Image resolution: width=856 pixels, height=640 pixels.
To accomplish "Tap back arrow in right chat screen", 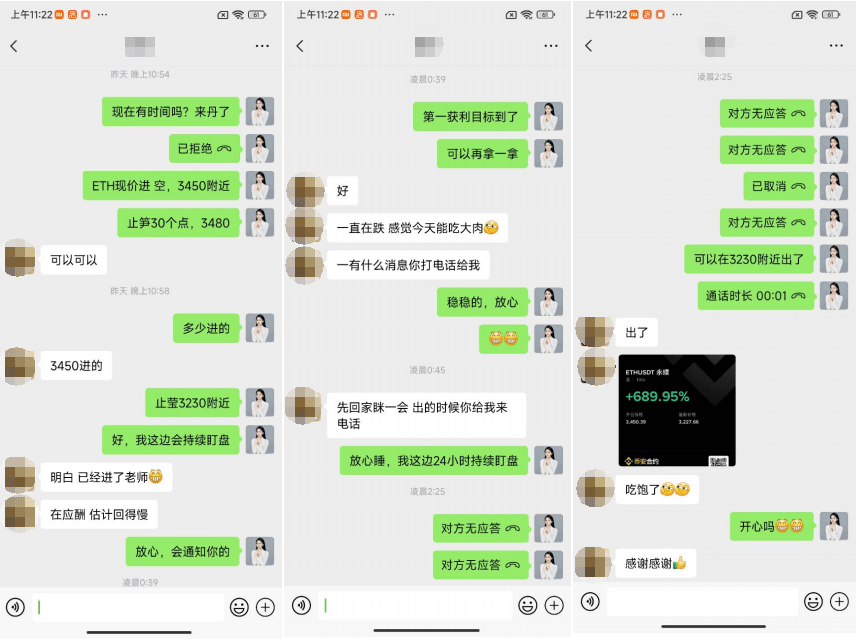I will (x=588, y=46).
